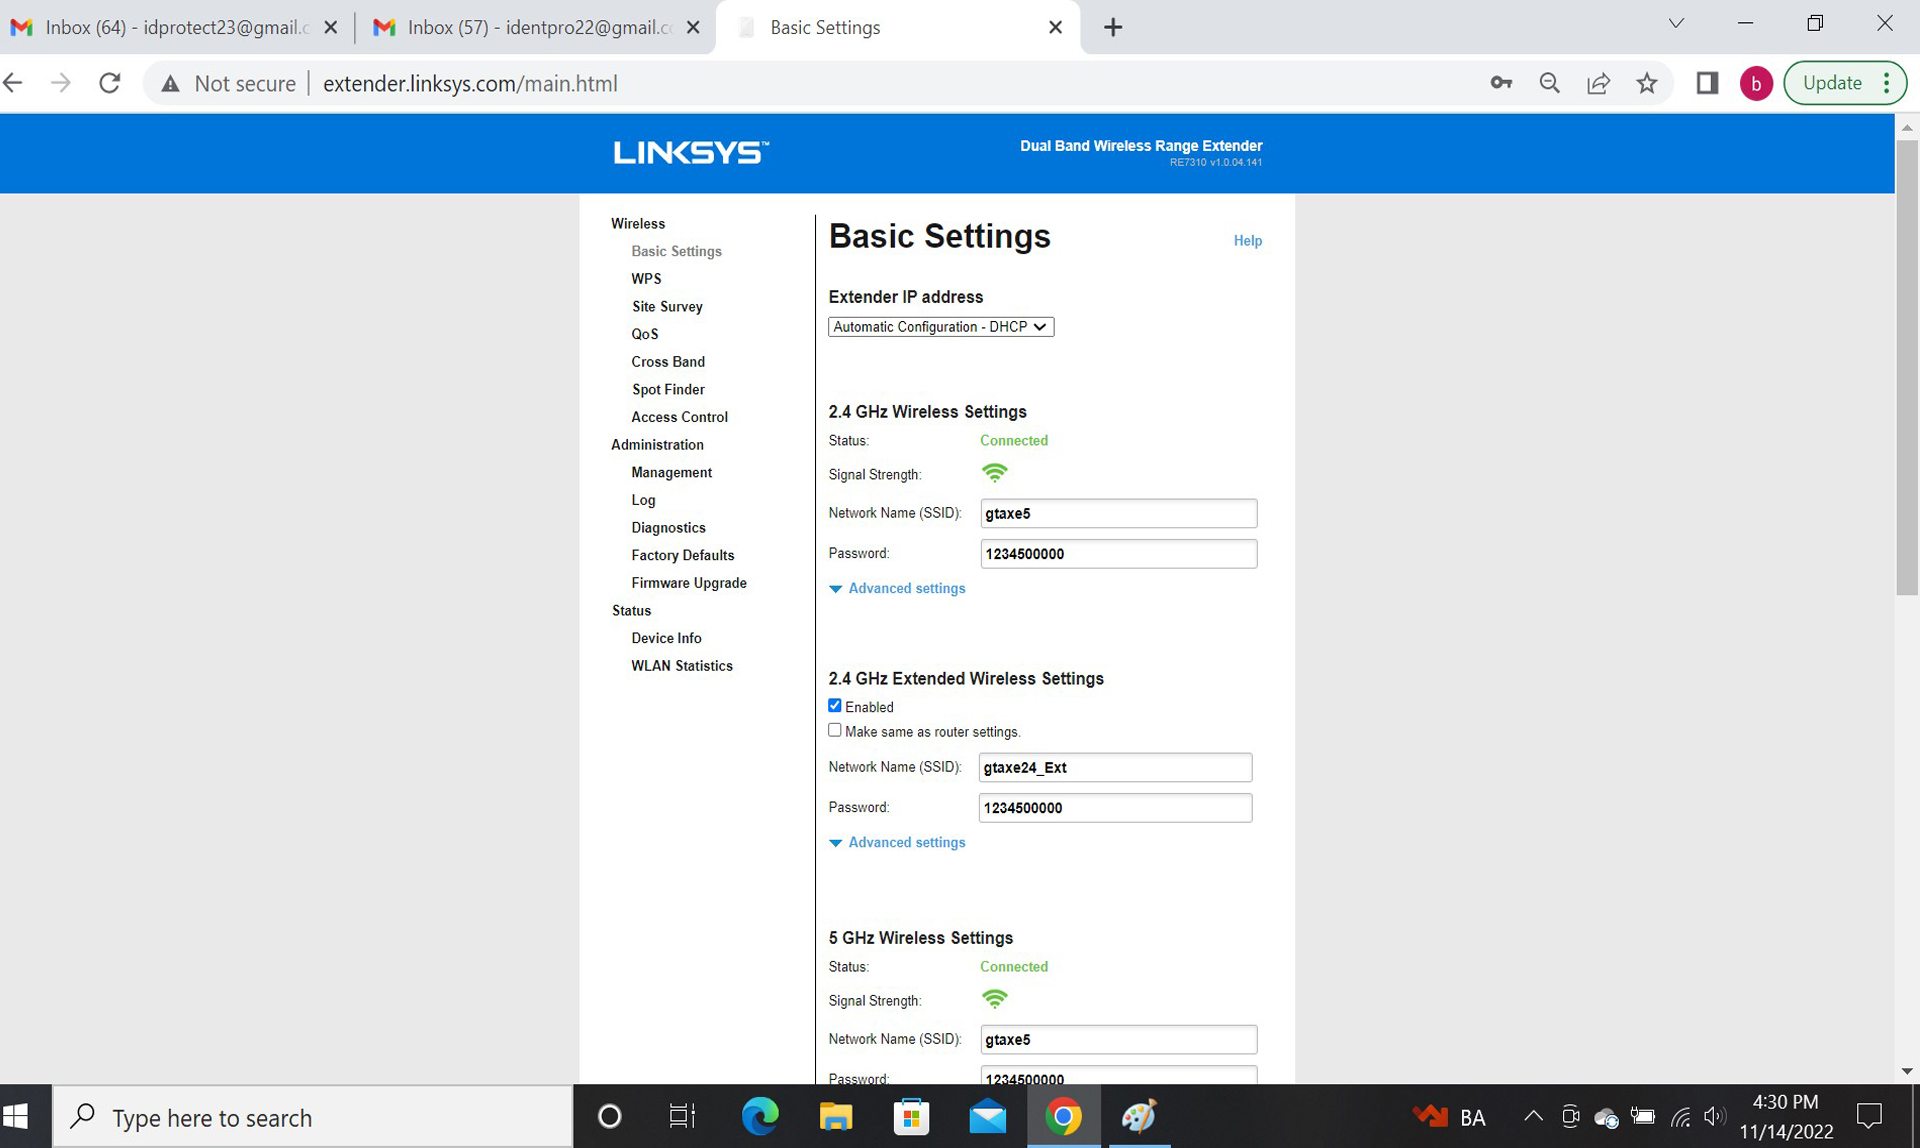The height and width of the screenshot is (1148, 1920).
Task: Click the tab search chevron
Action: (x=1676, y=23)
